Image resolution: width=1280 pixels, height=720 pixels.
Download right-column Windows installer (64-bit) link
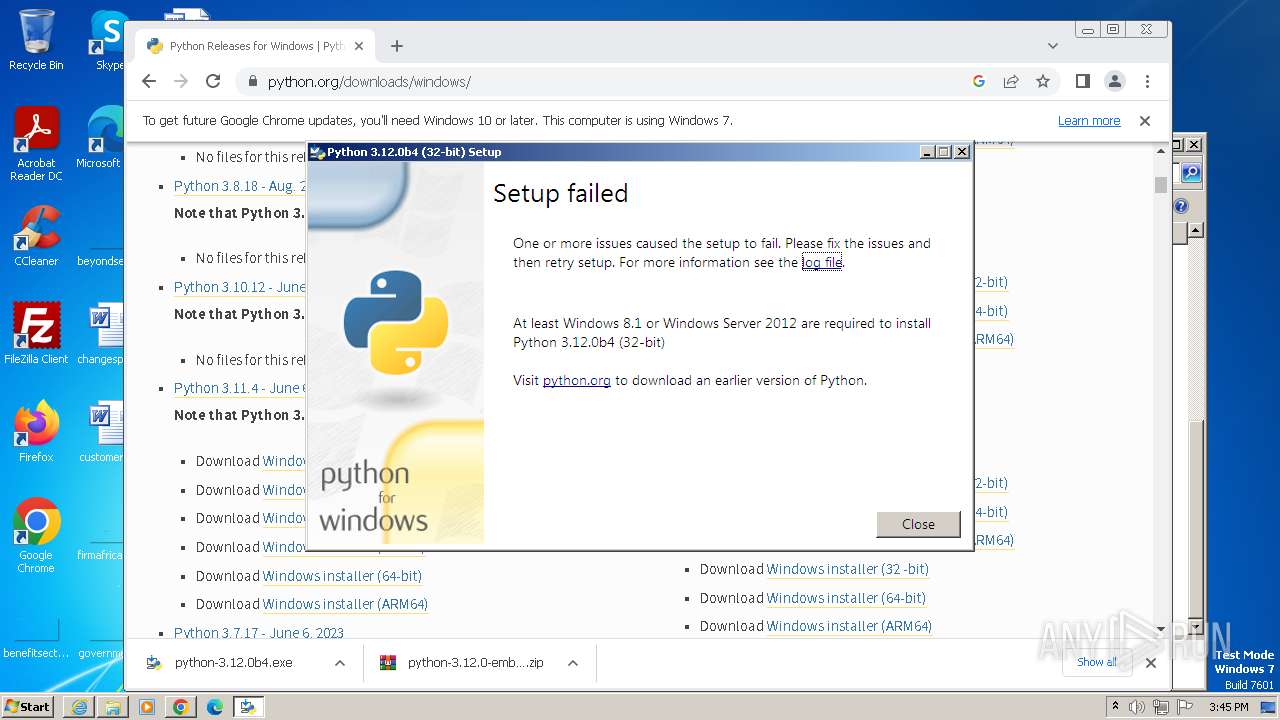pos(846,598)
